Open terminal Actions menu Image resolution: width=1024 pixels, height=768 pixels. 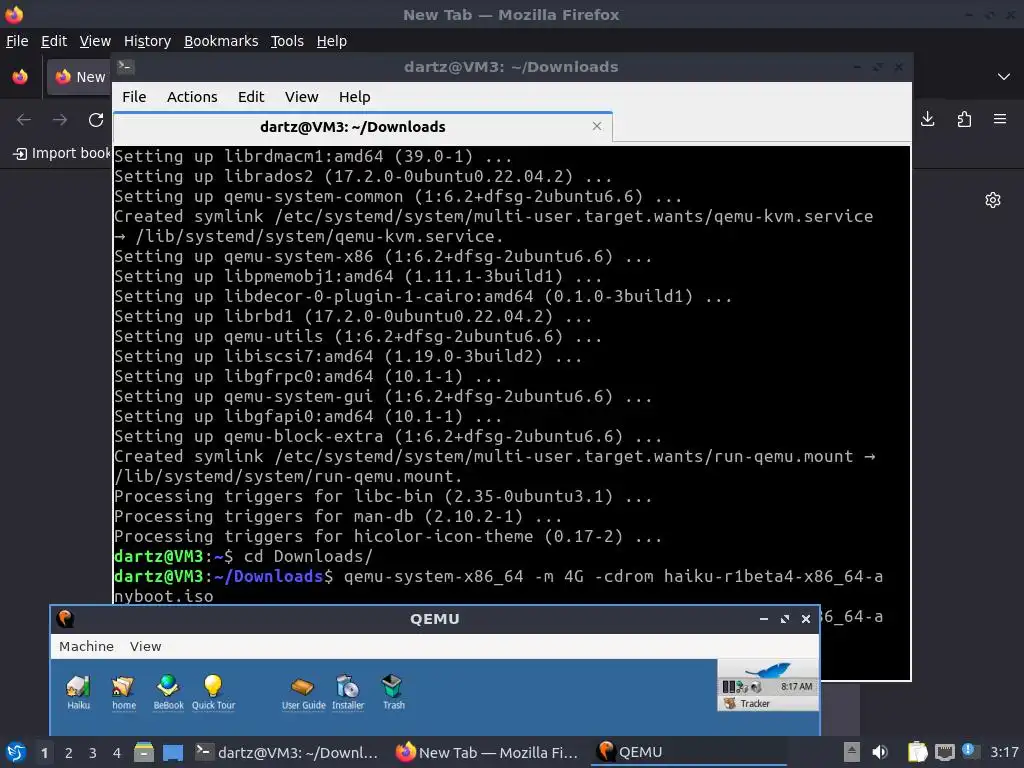coord(192,97)
